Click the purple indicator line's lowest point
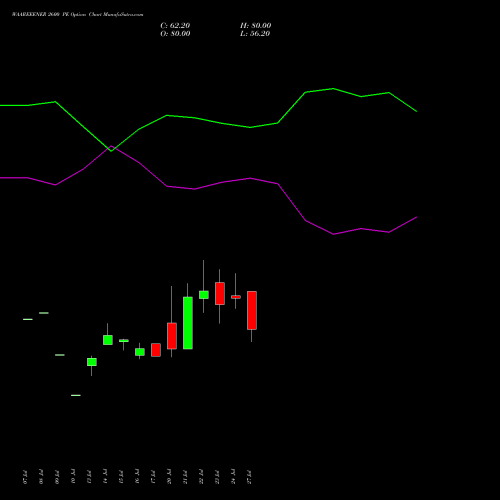The height and width of the screenshot is (500, 500). tap(333, 234)
